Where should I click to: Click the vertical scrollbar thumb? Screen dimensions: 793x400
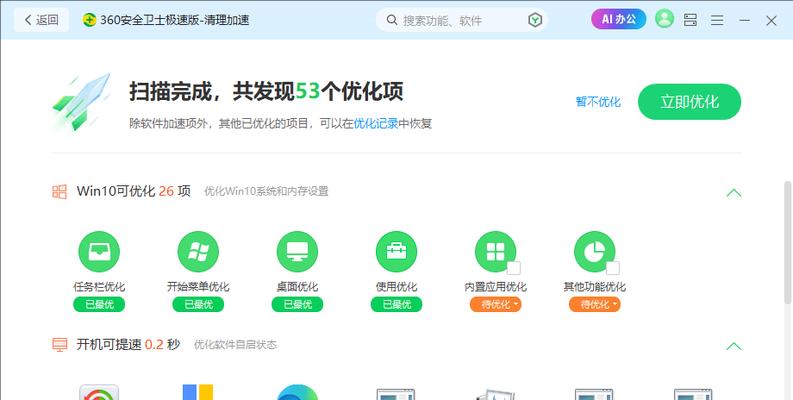click(x=787, y=243)
